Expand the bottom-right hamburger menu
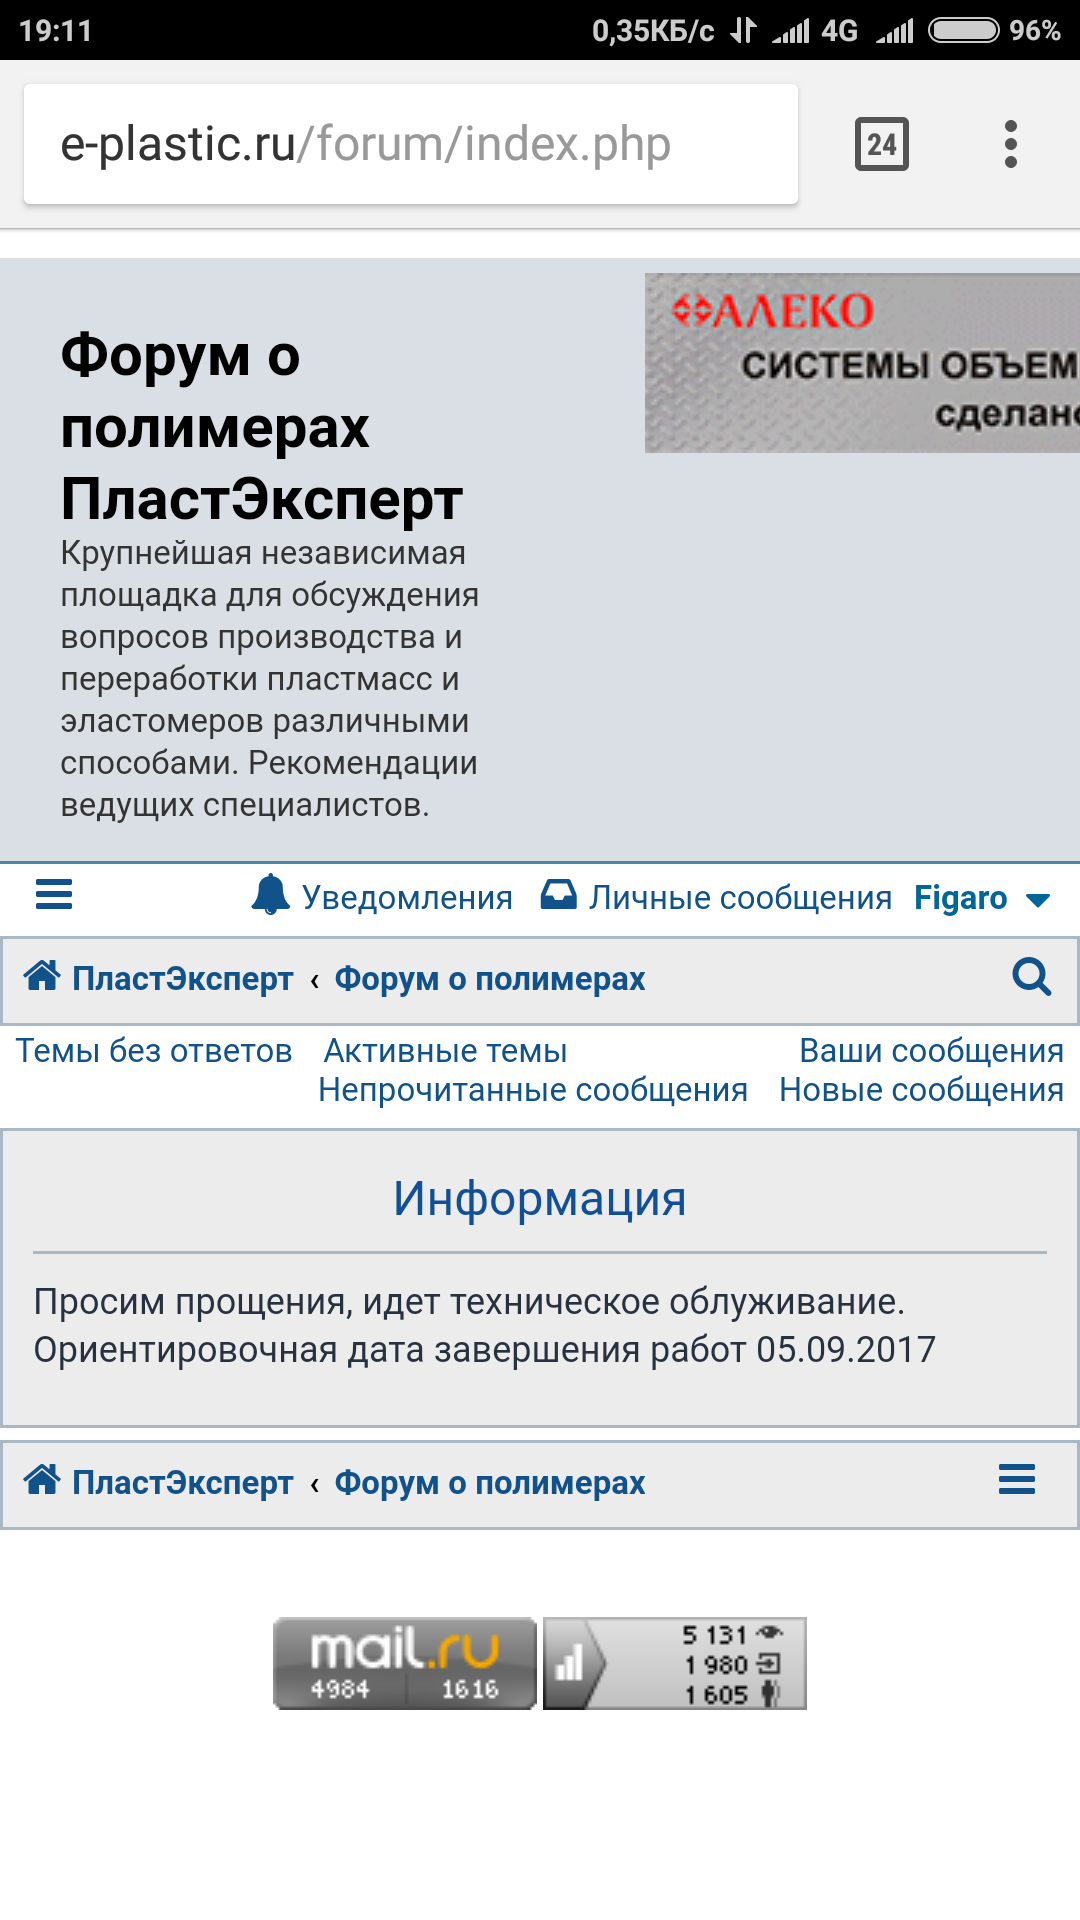The width and height of the screenshot is (1080, 1920). click(1016, 1479)
